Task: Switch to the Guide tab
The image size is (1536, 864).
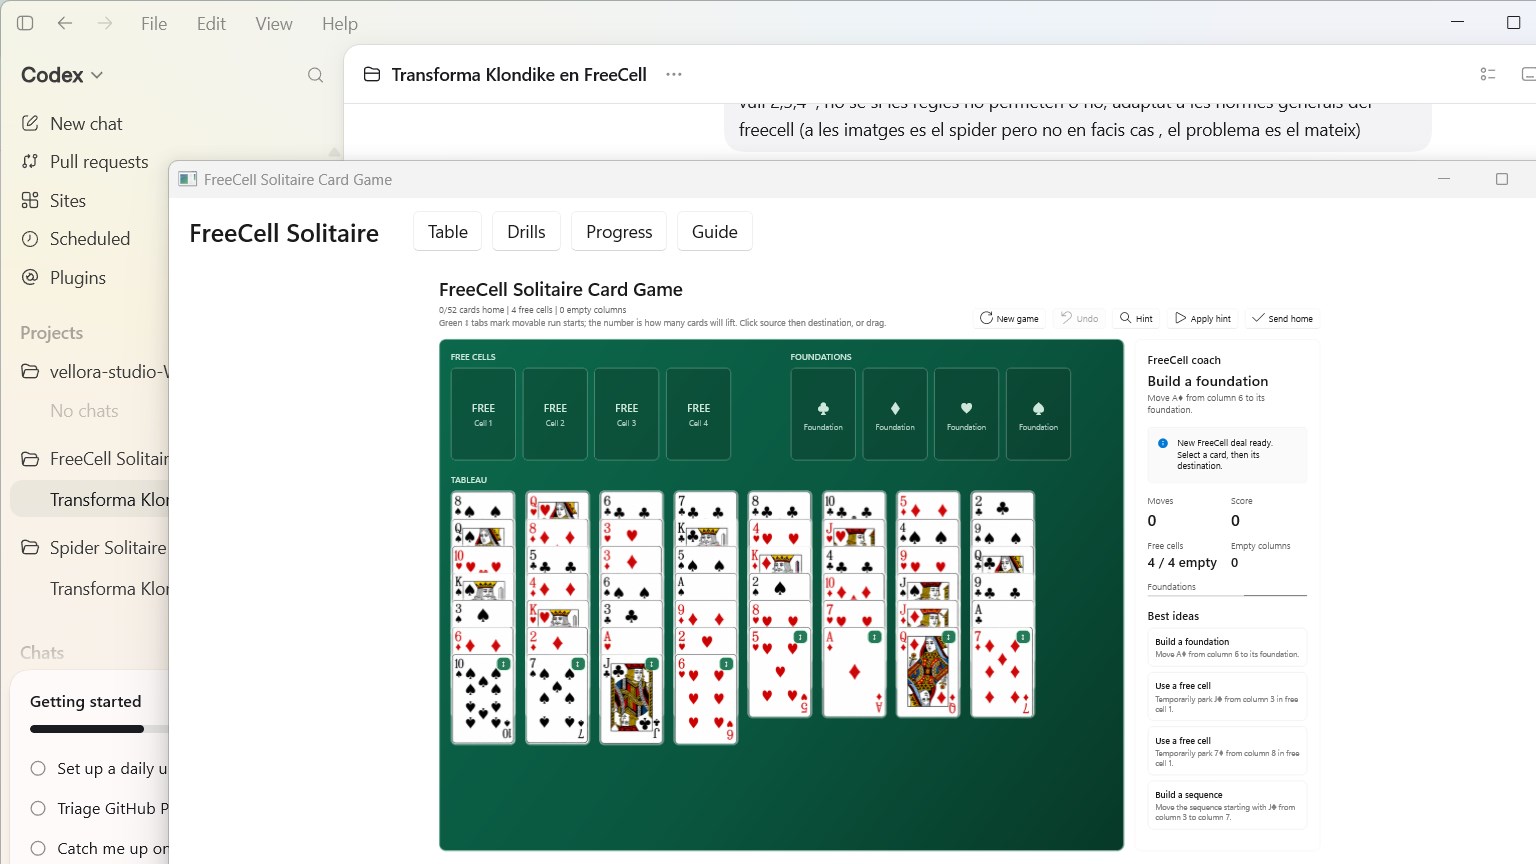Action: coord(715,232)
